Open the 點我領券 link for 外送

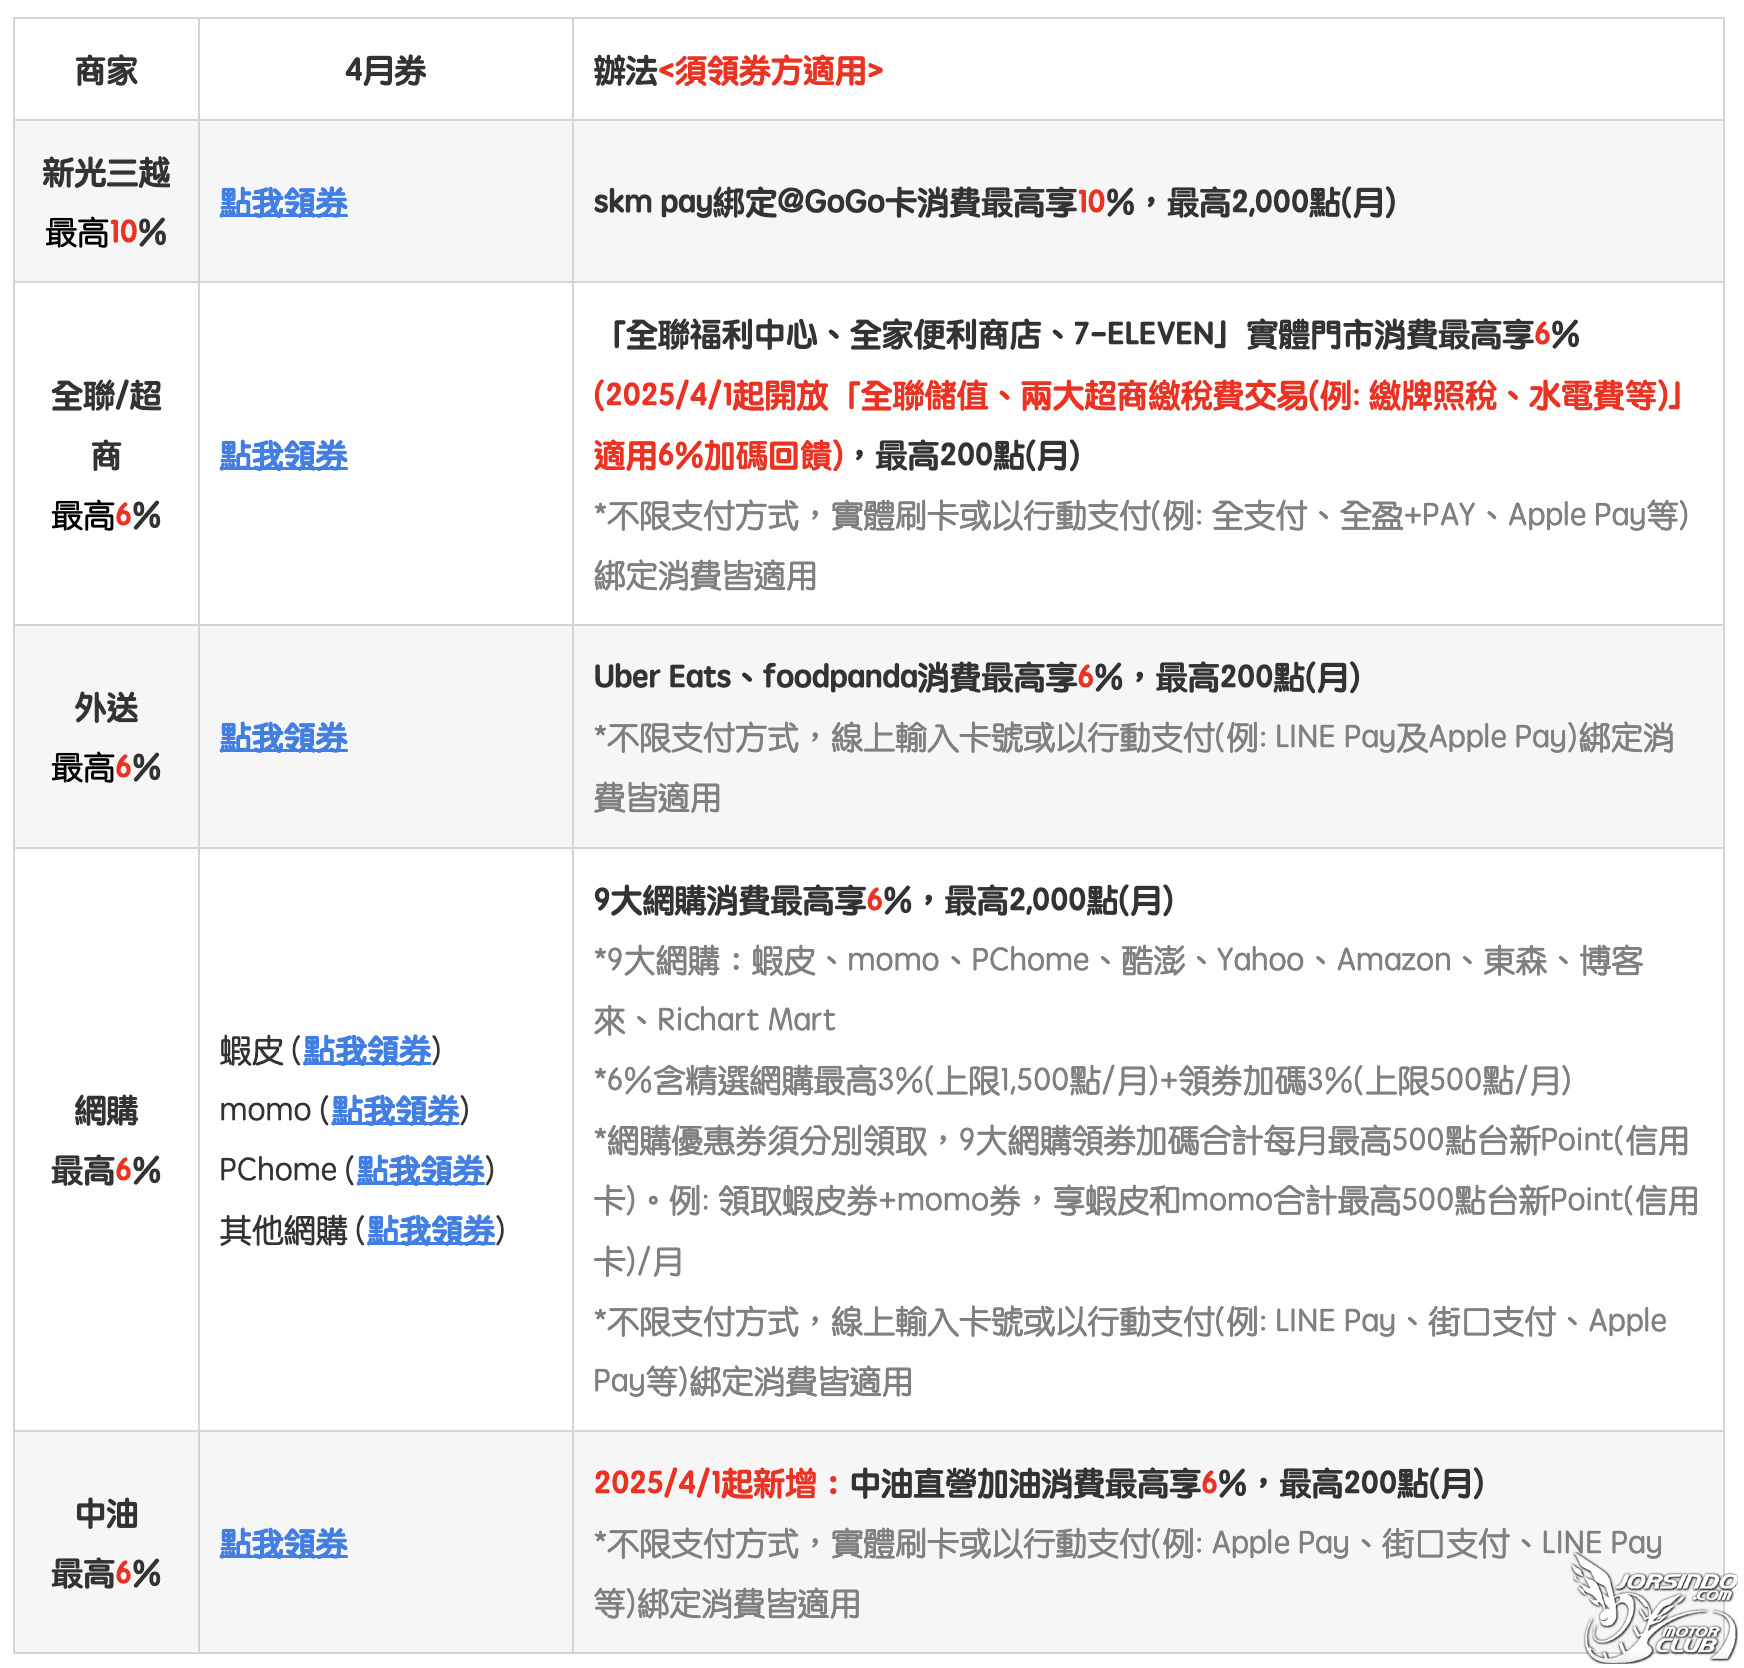pos(283,737)
